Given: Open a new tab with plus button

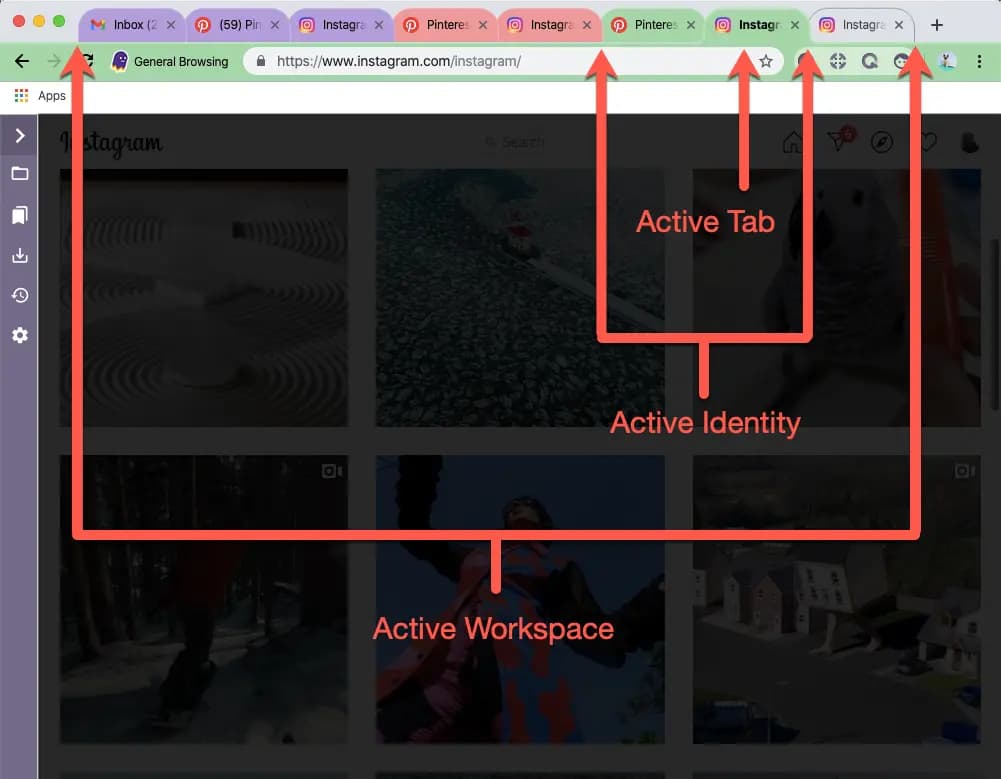Looking at the screenshot, I should [x=936, y=25].
